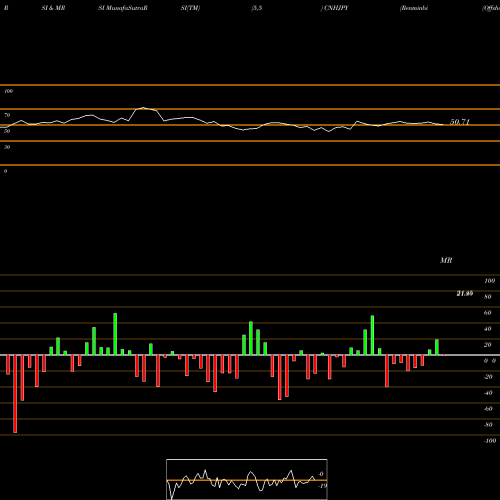Screen dimensions: 500x500
Task: Click the RSI current value '50.71'
Action: [x=460, y=122]
